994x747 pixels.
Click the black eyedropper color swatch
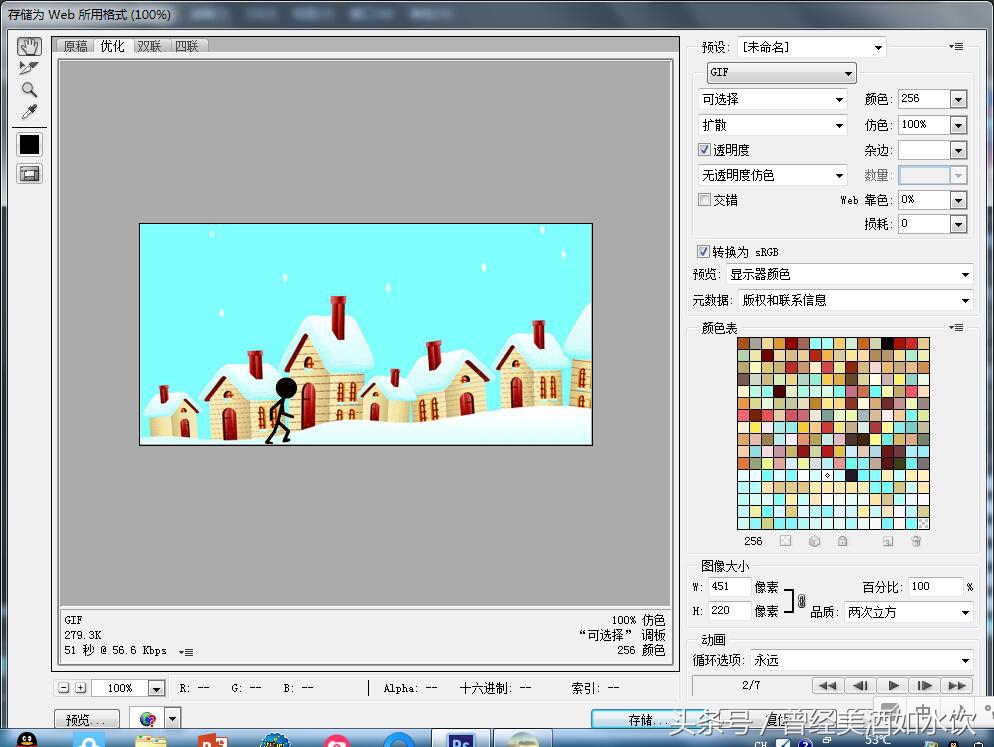[x=30, y=144]
